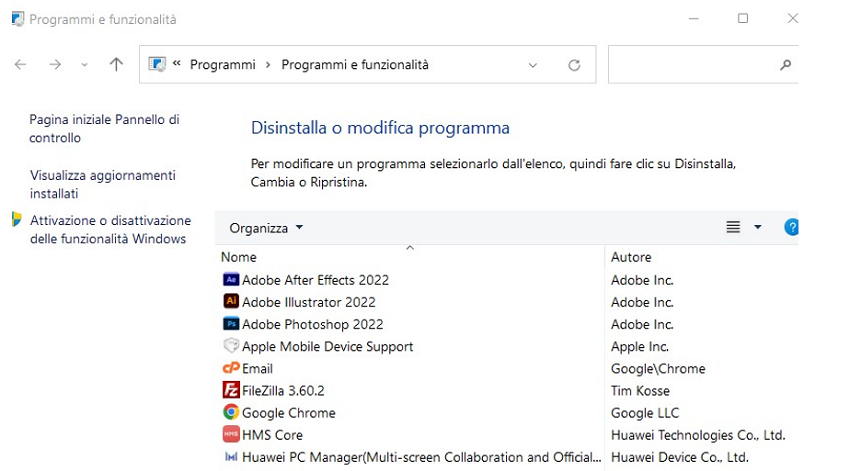This screenshot has height=471, width=850.
Task: Open the help question mark icon
Action: point(791,228)
